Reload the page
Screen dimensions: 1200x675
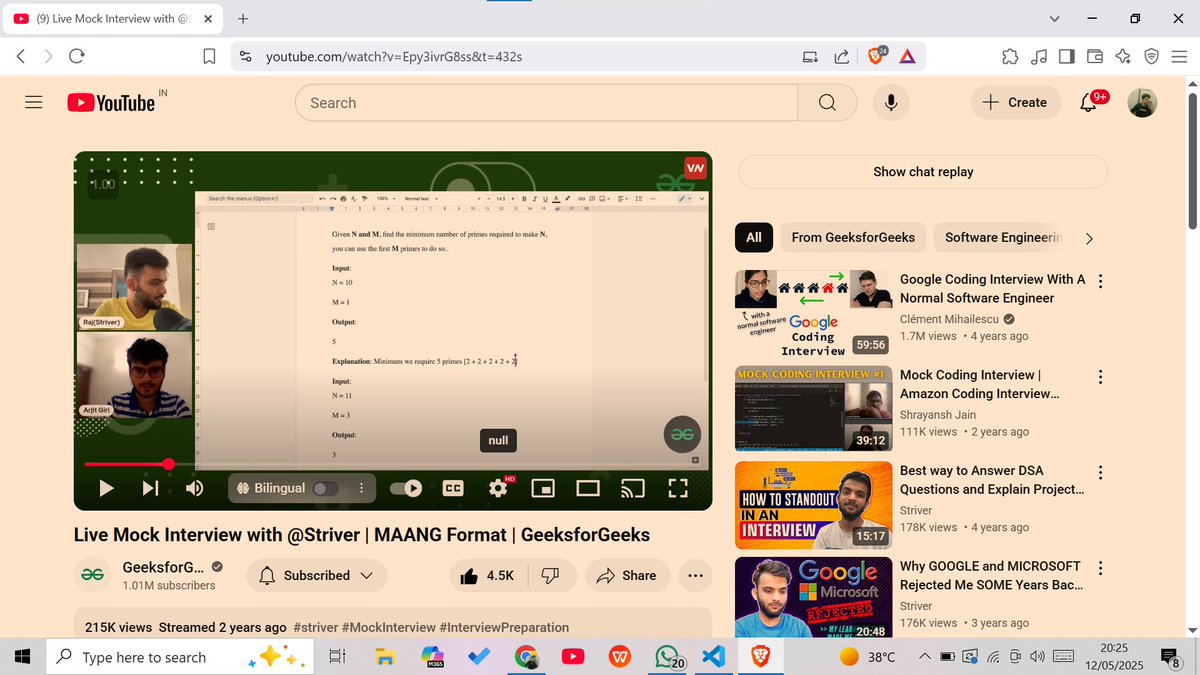click(76, 57)
